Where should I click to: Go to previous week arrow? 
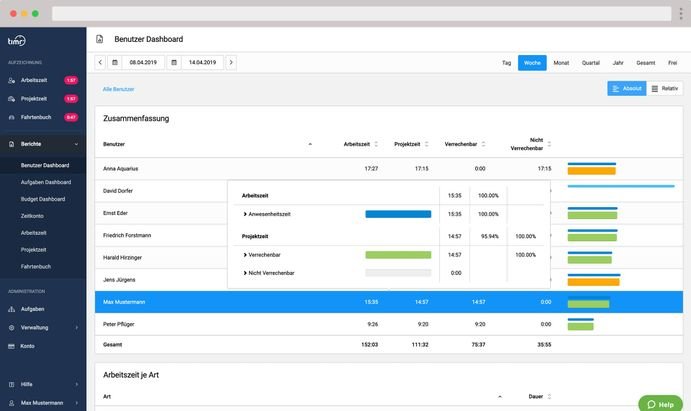tap(100, 62)
